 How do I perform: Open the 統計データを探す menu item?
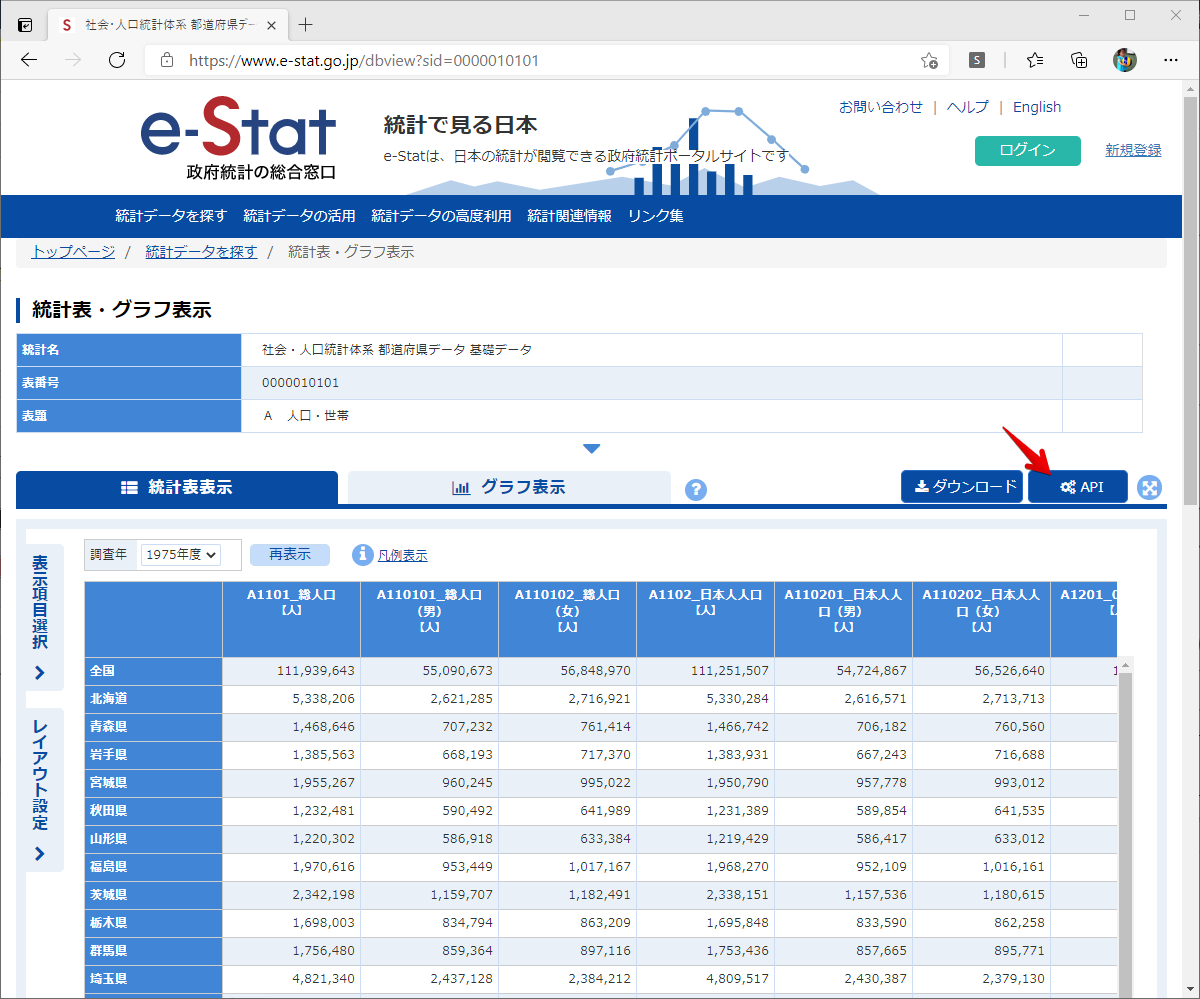172,216
